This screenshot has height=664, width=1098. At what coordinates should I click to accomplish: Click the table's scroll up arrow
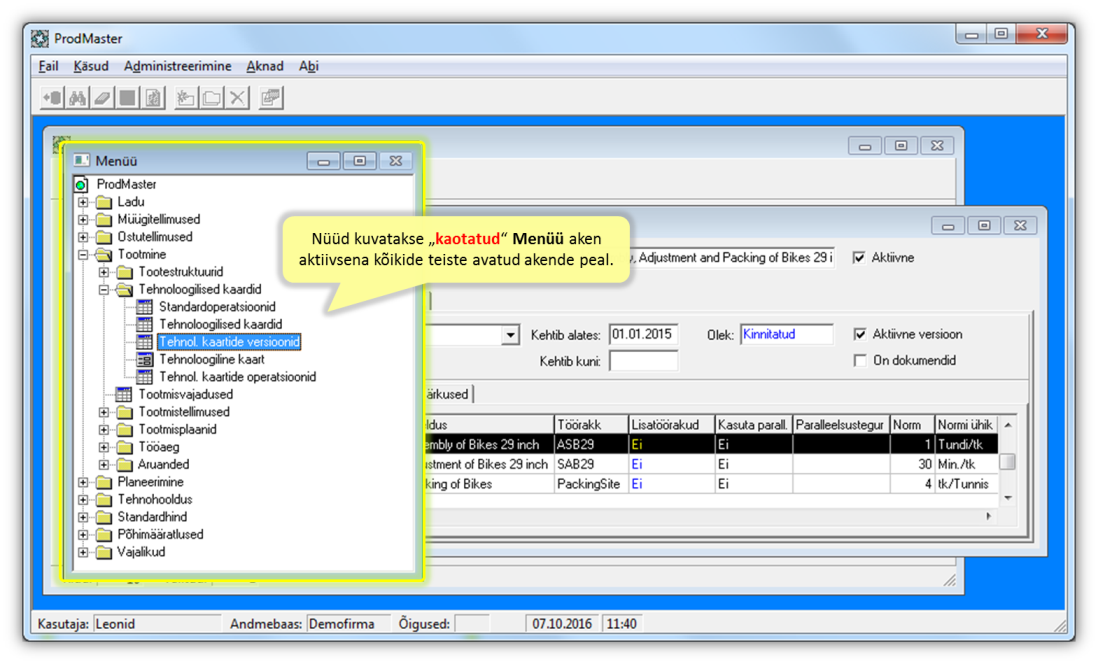tap(1008, 425)
